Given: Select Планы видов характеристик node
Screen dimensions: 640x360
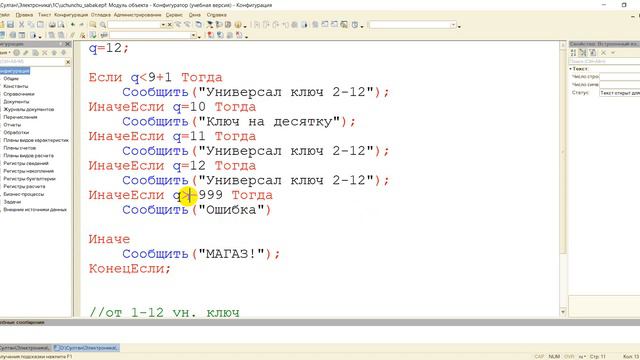Looking at the screenshot, I should tap(36, 140).
